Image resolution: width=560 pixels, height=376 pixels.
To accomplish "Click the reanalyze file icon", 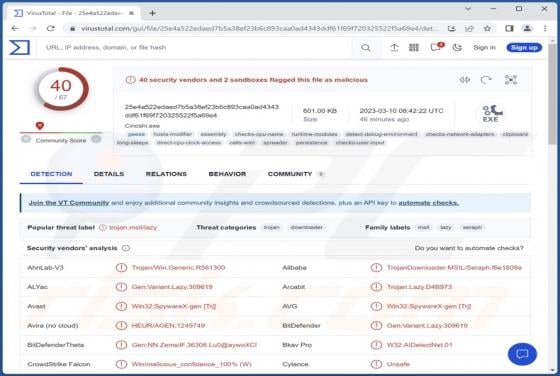I will coord(486,80).
